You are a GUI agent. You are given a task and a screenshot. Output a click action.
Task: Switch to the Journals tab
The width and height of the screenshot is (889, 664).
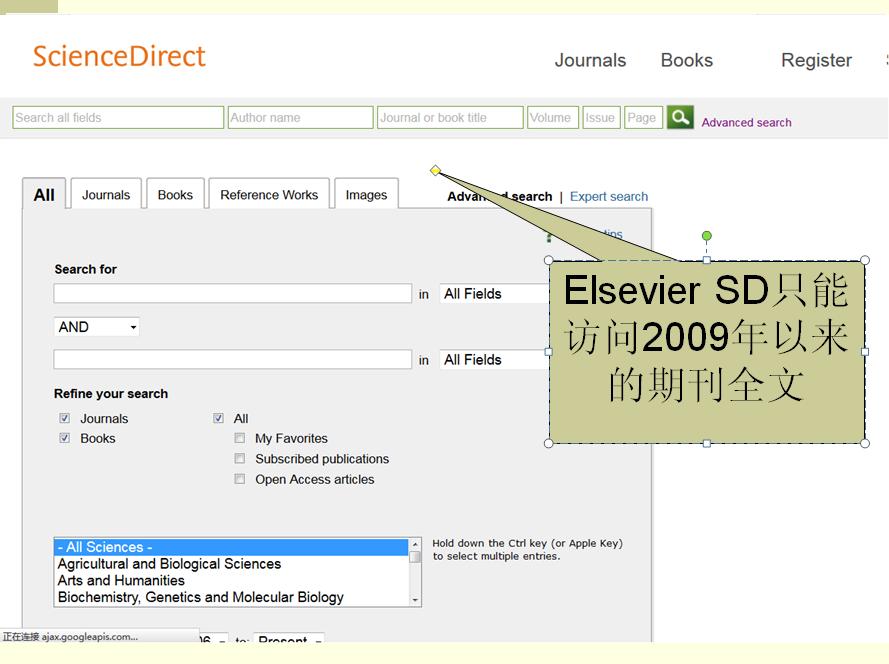tap(106, 194)
